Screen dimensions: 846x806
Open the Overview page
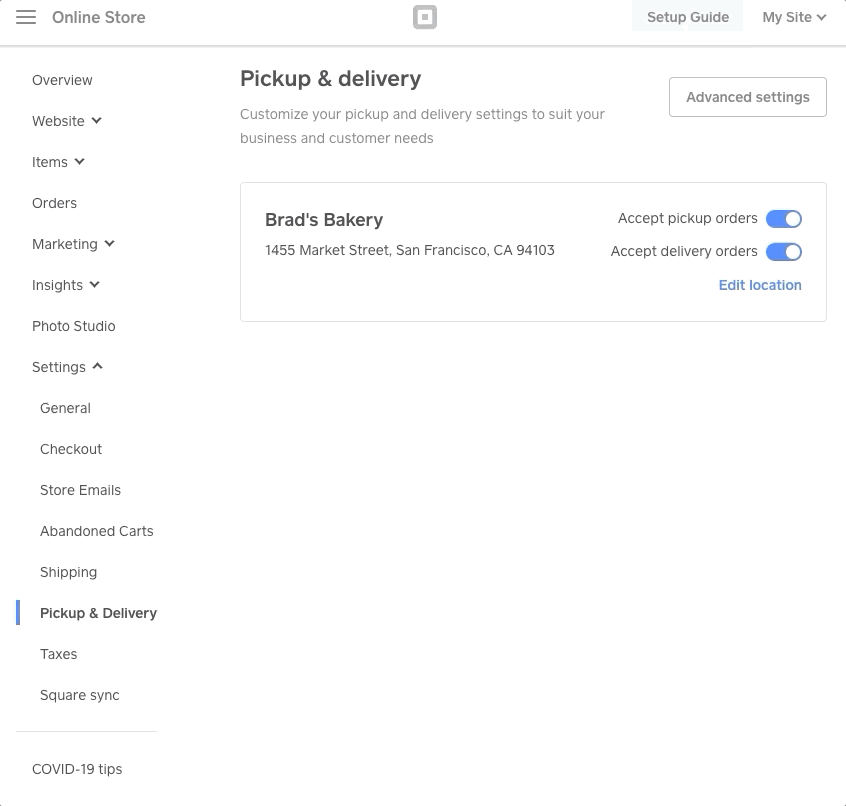click(x=62, y=80)
